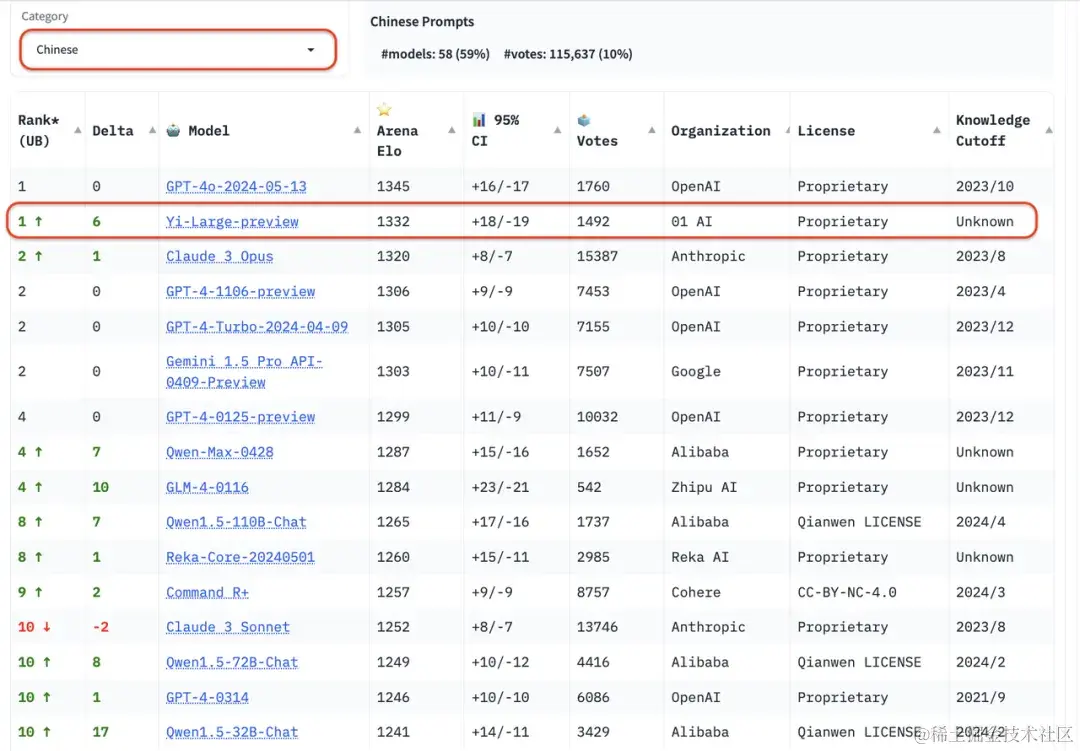Open the Yi-Large-preview model link
This screenshot has width=1080, height=751.
[x=232, y=222]
